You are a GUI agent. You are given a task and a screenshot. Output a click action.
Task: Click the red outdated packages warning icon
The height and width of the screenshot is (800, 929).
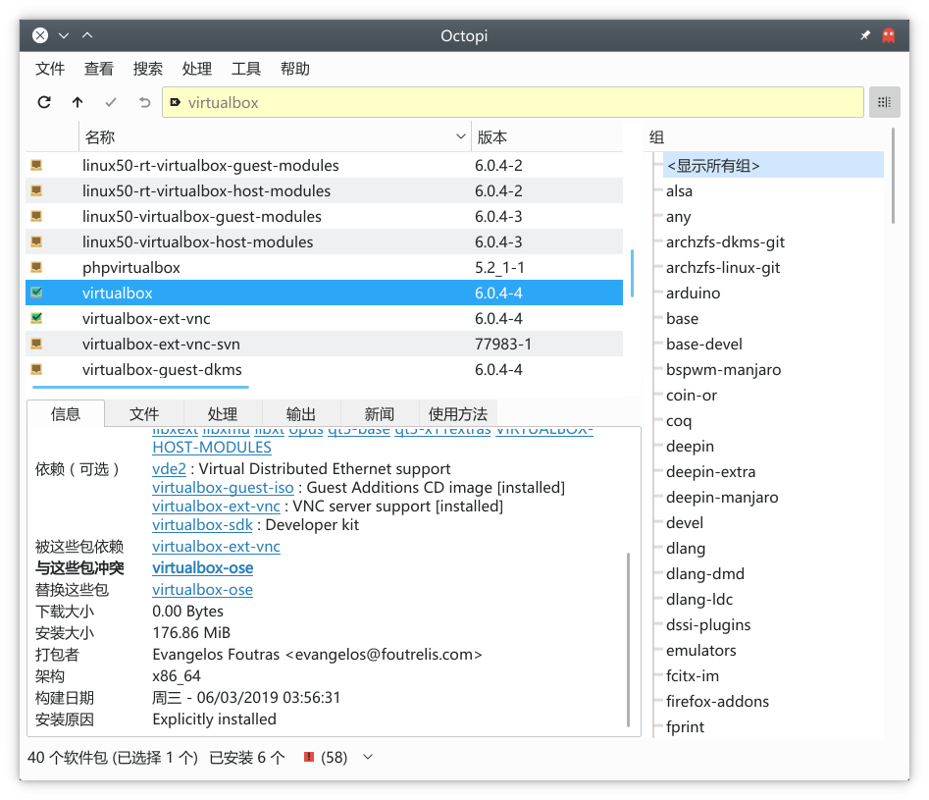pyautogui.click(x=309, y=757)
